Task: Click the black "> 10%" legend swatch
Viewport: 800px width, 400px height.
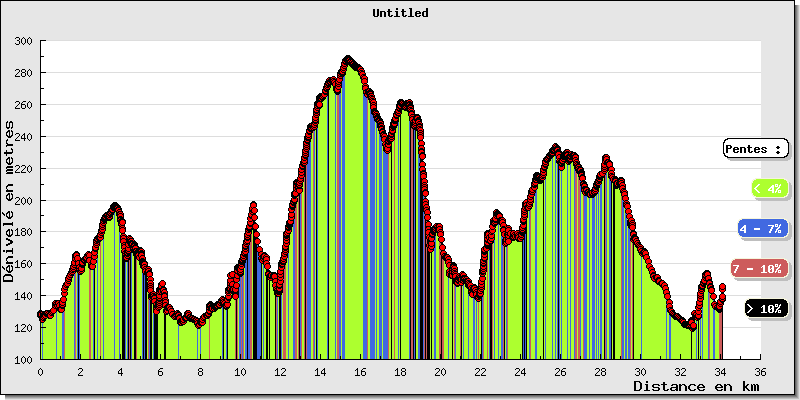Action: 766,309
